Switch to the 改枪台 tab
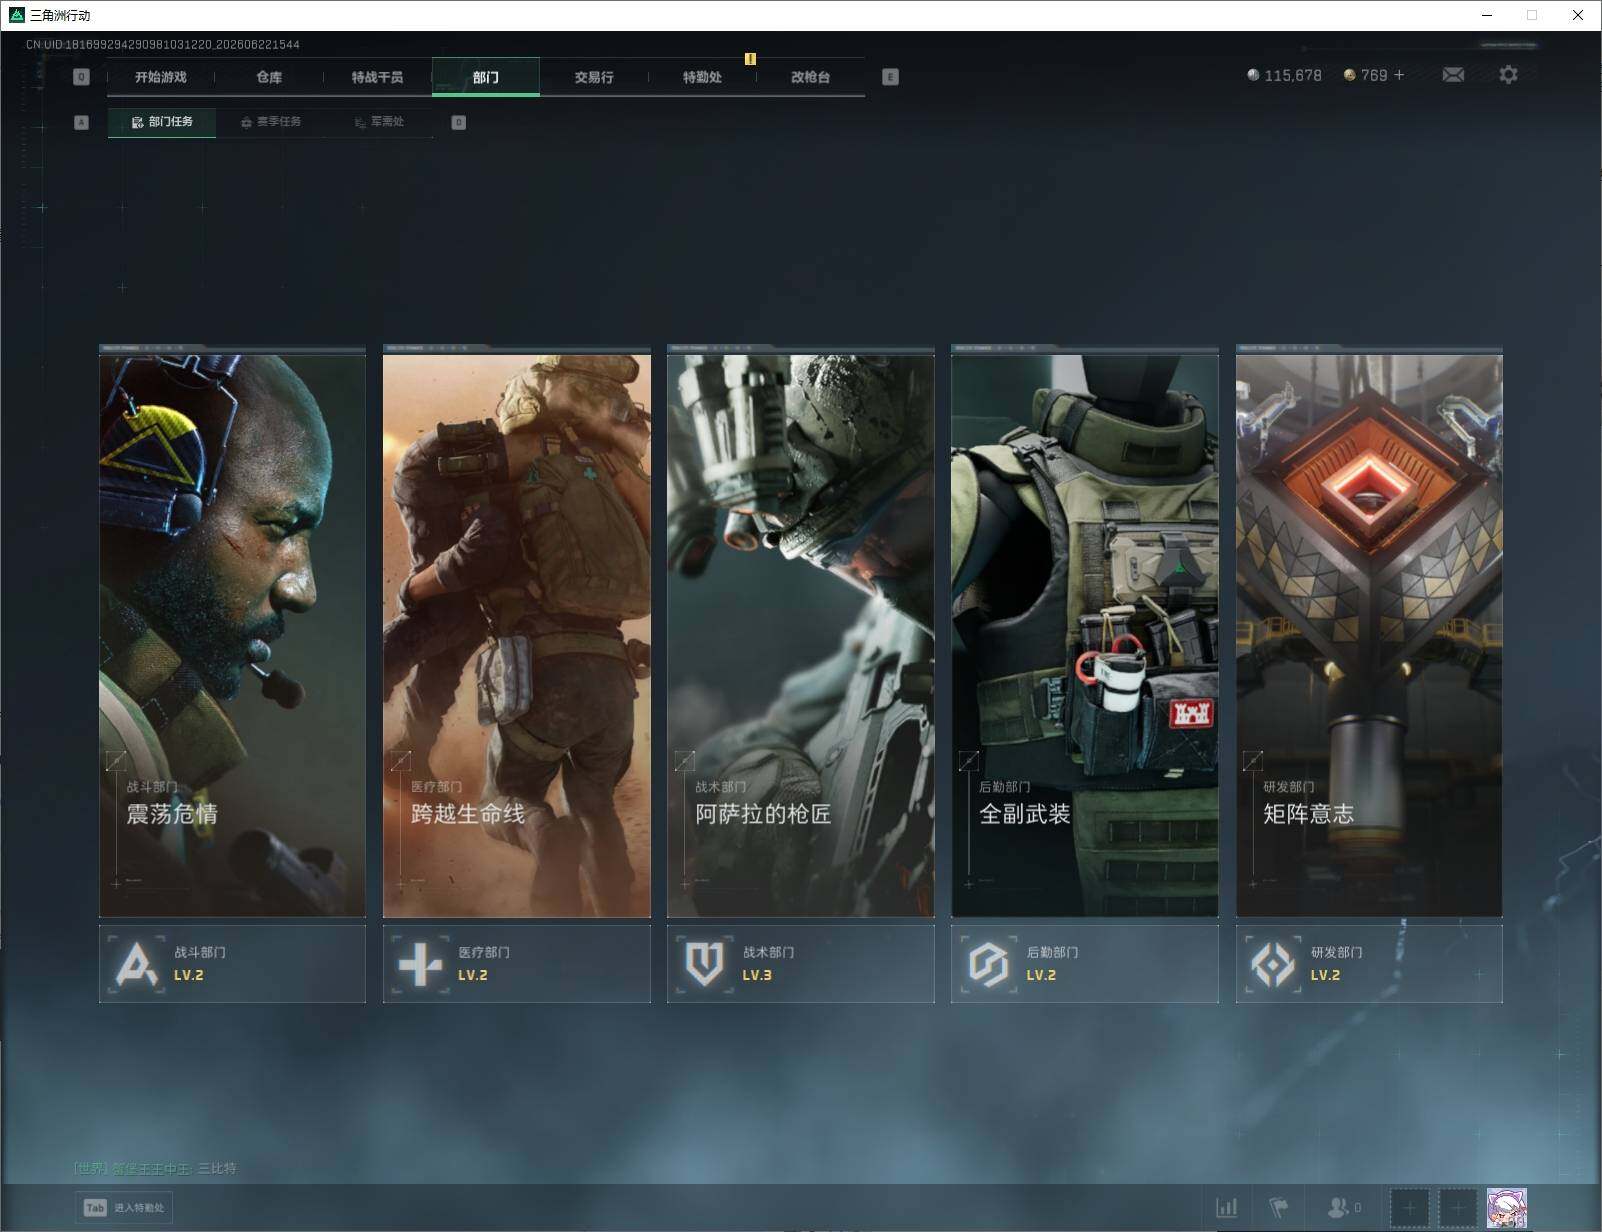The image size is (1602, 1232). point(810,77)
